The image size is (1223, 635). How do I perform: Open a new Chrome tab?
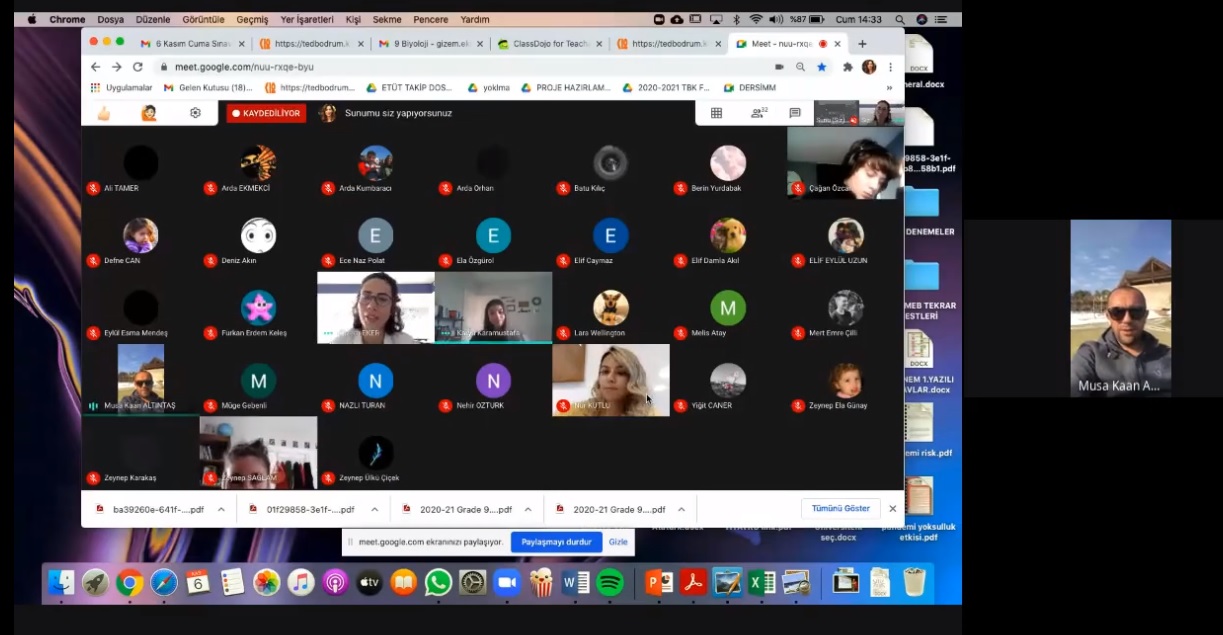click(862, 44)
